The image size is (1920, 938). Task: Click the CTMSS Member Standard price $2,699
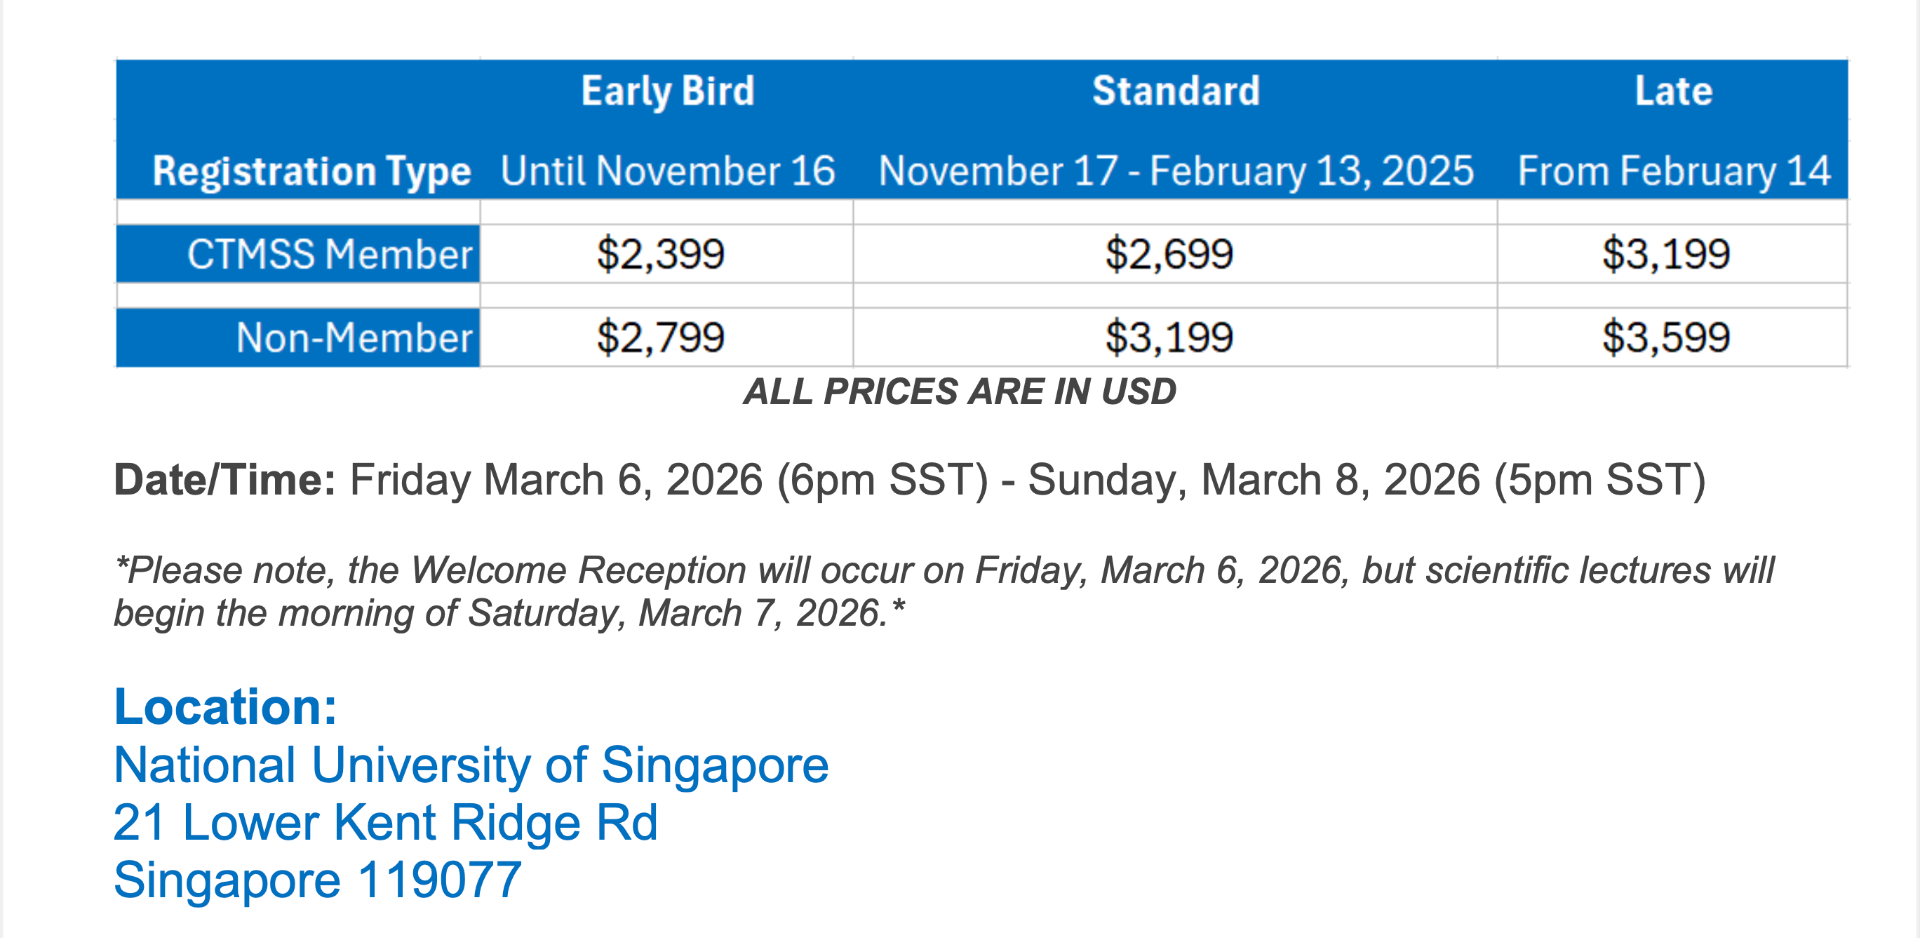point(1169,254)
